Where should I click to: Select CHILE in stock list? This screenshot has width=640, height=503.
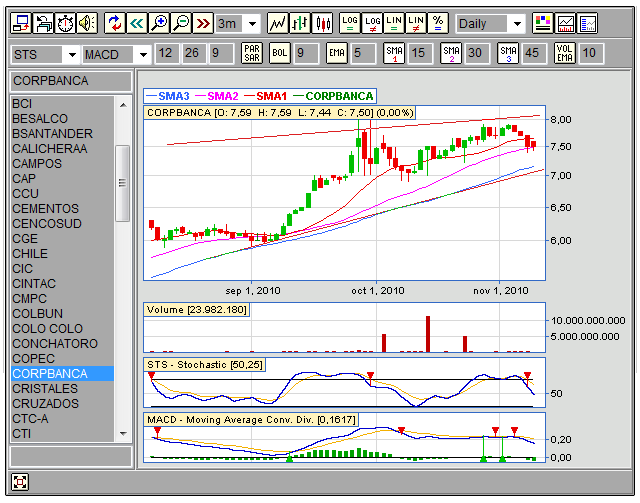[62, 254]
